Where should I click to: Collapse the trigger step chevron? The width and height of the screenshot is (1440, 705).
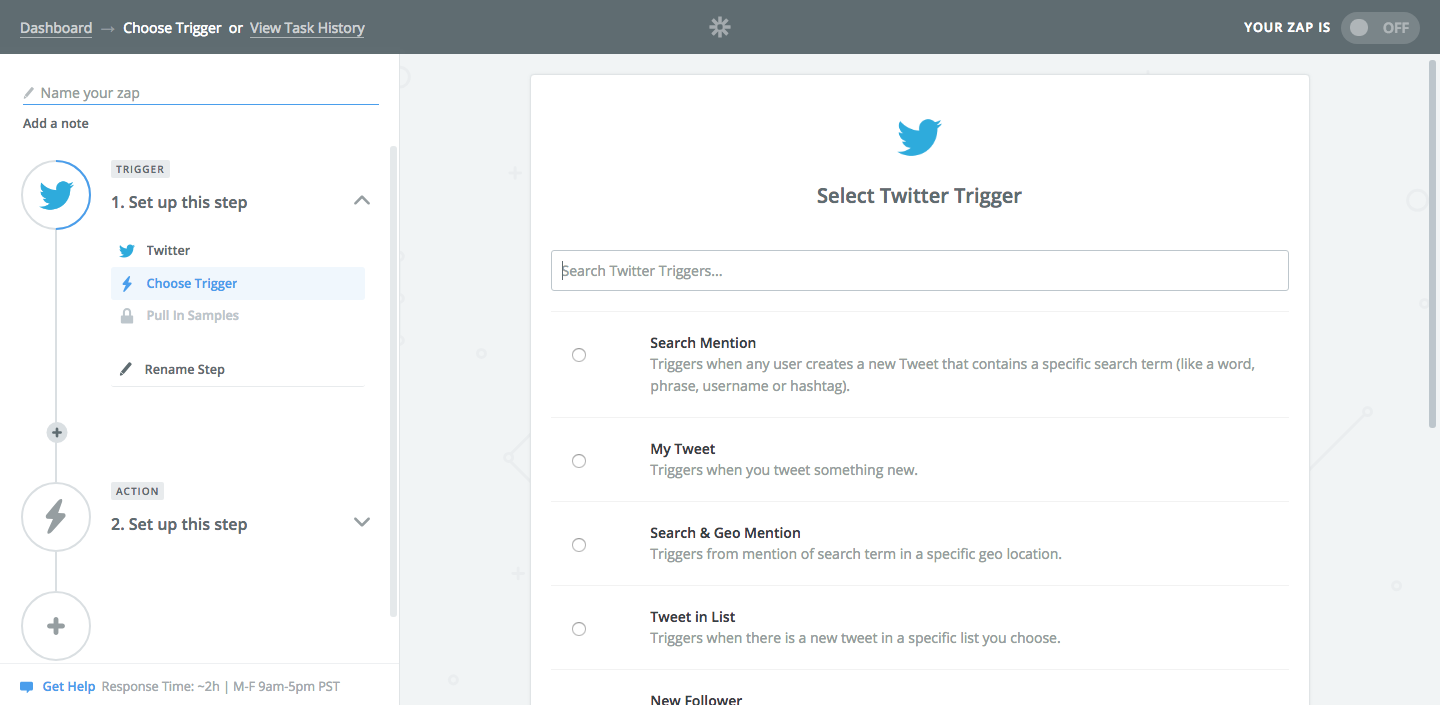click(362, 201)
